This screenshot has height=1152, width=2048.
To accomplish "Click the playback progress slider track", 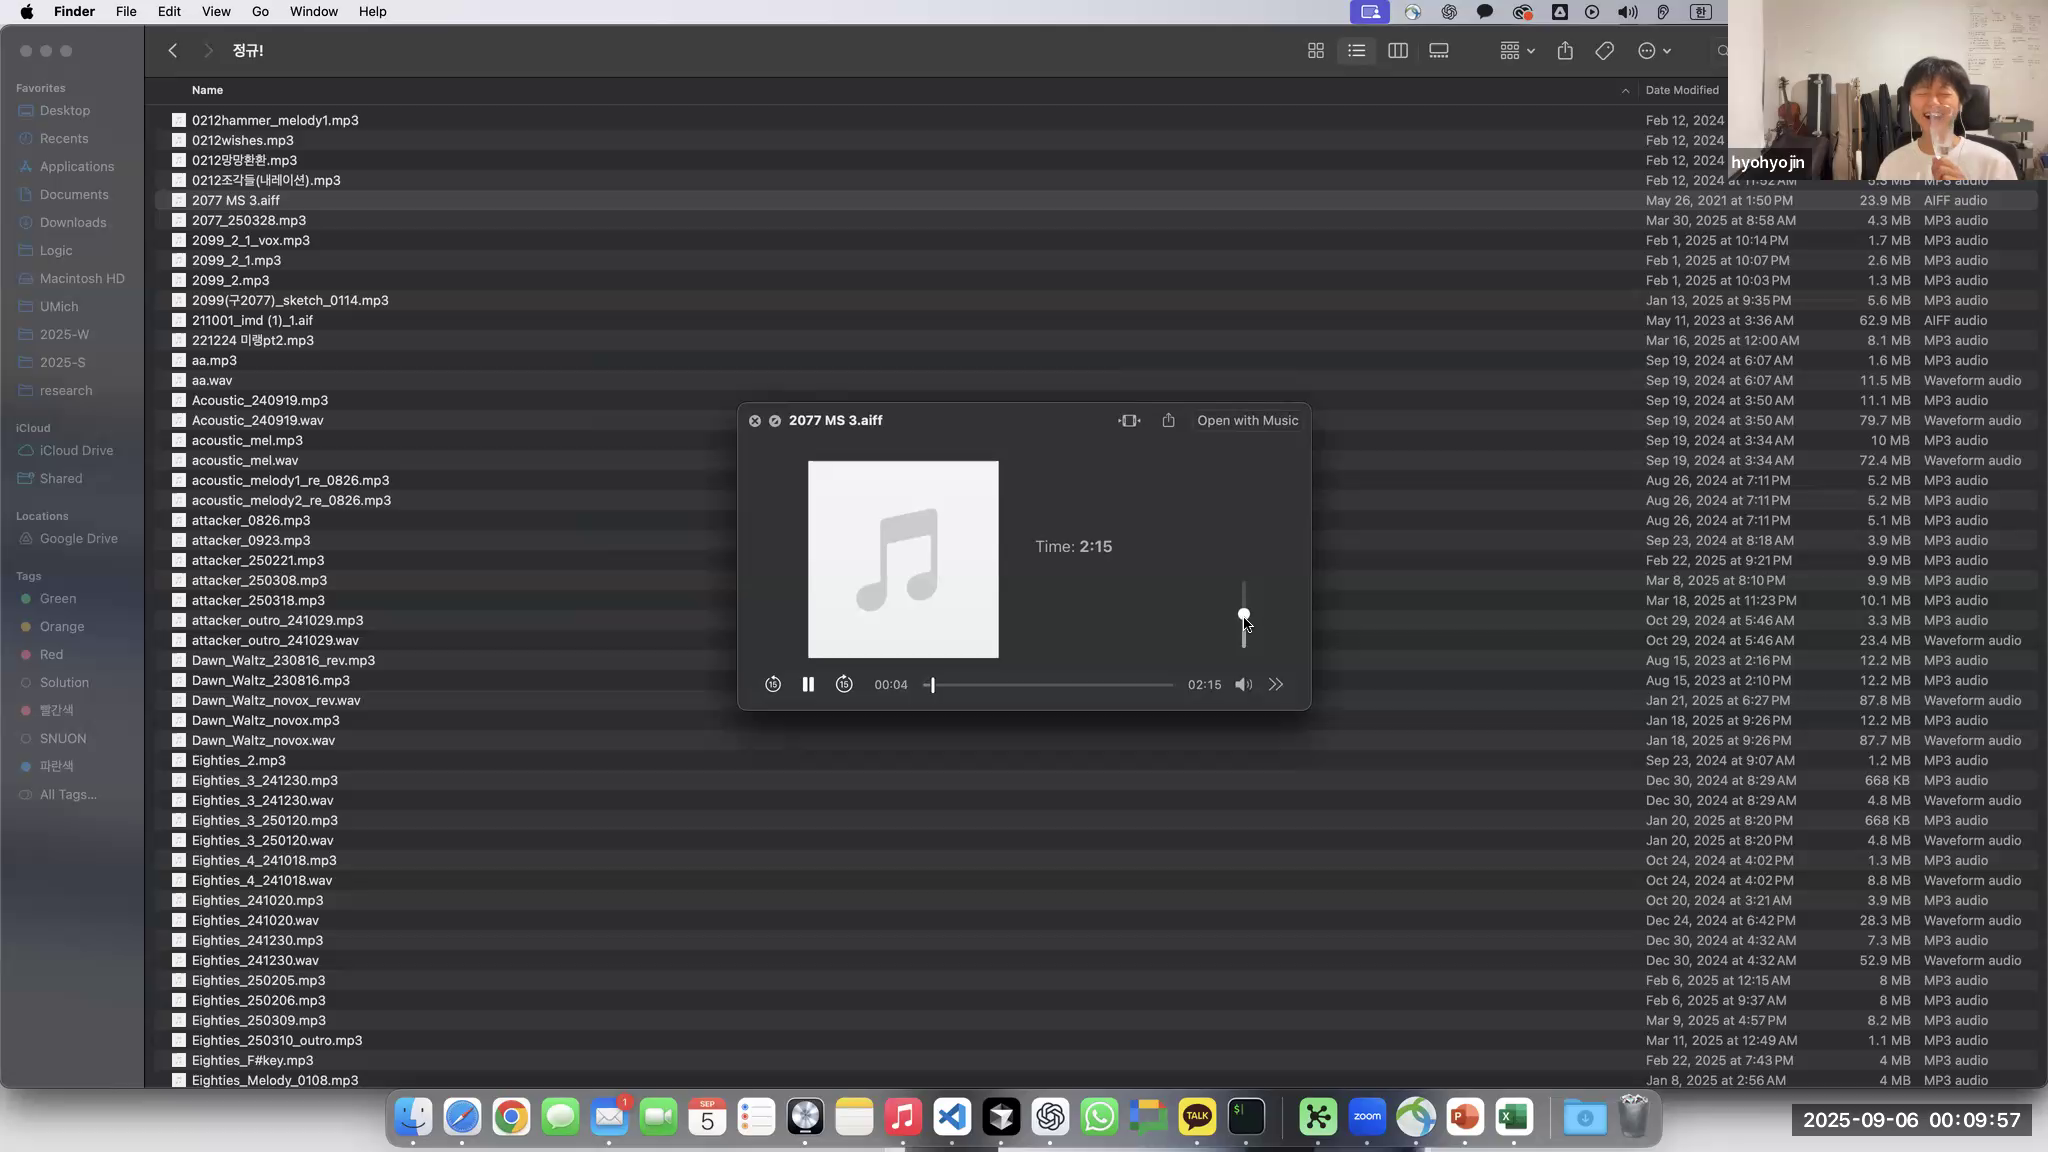I will click(1050, 685).
